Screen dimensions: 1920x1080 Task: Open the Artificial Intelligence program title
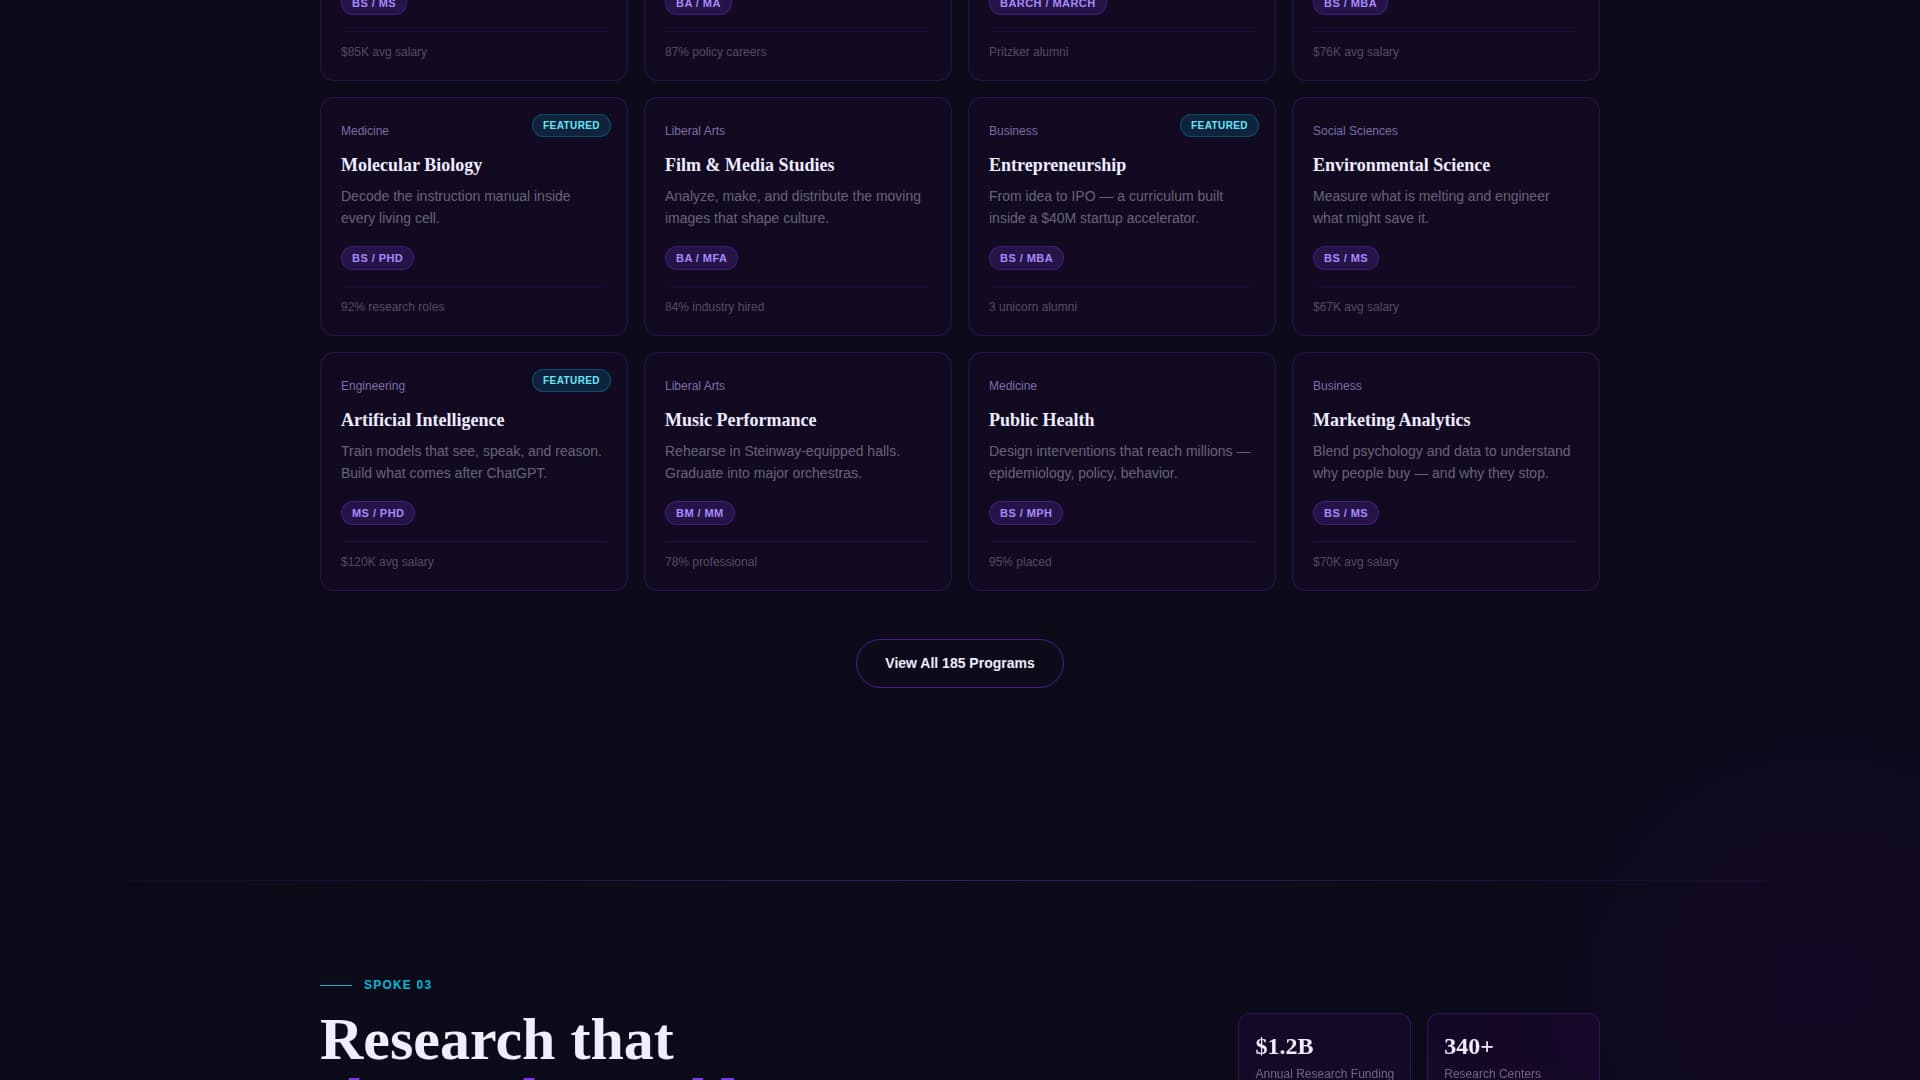click(x=422, y=420)
